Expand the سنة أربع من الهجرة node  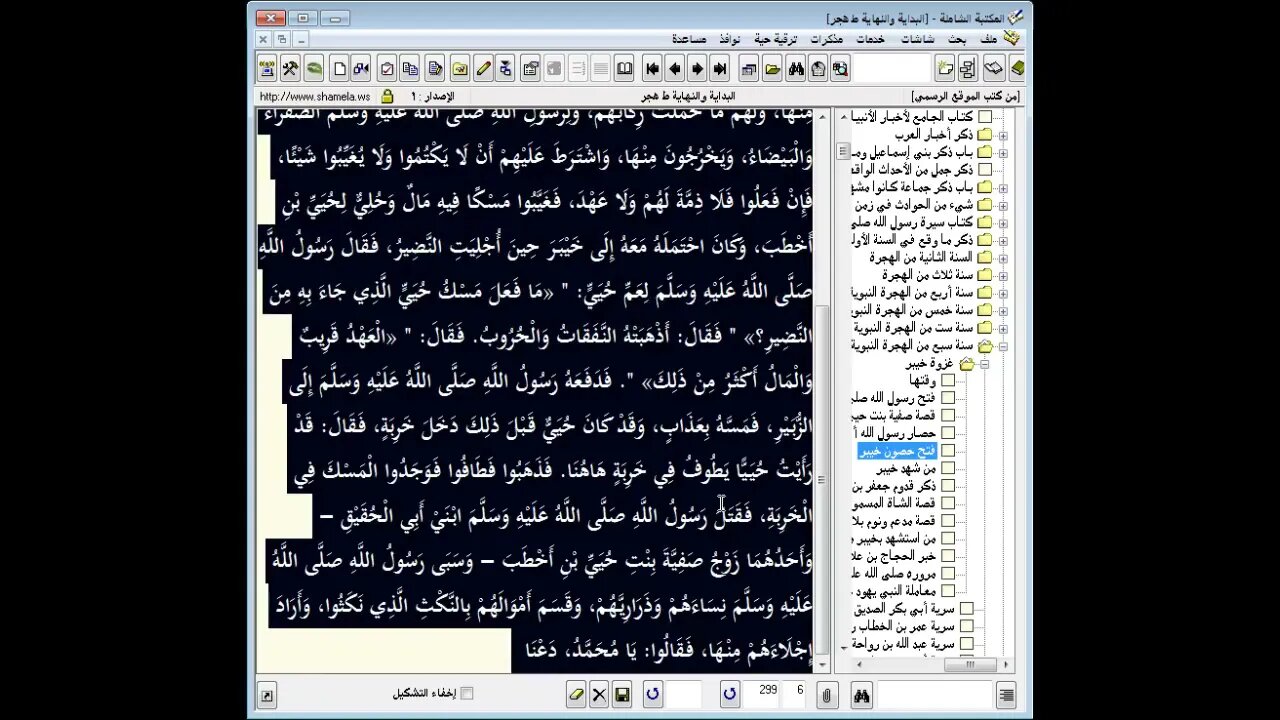click(x=1003, y=292)
